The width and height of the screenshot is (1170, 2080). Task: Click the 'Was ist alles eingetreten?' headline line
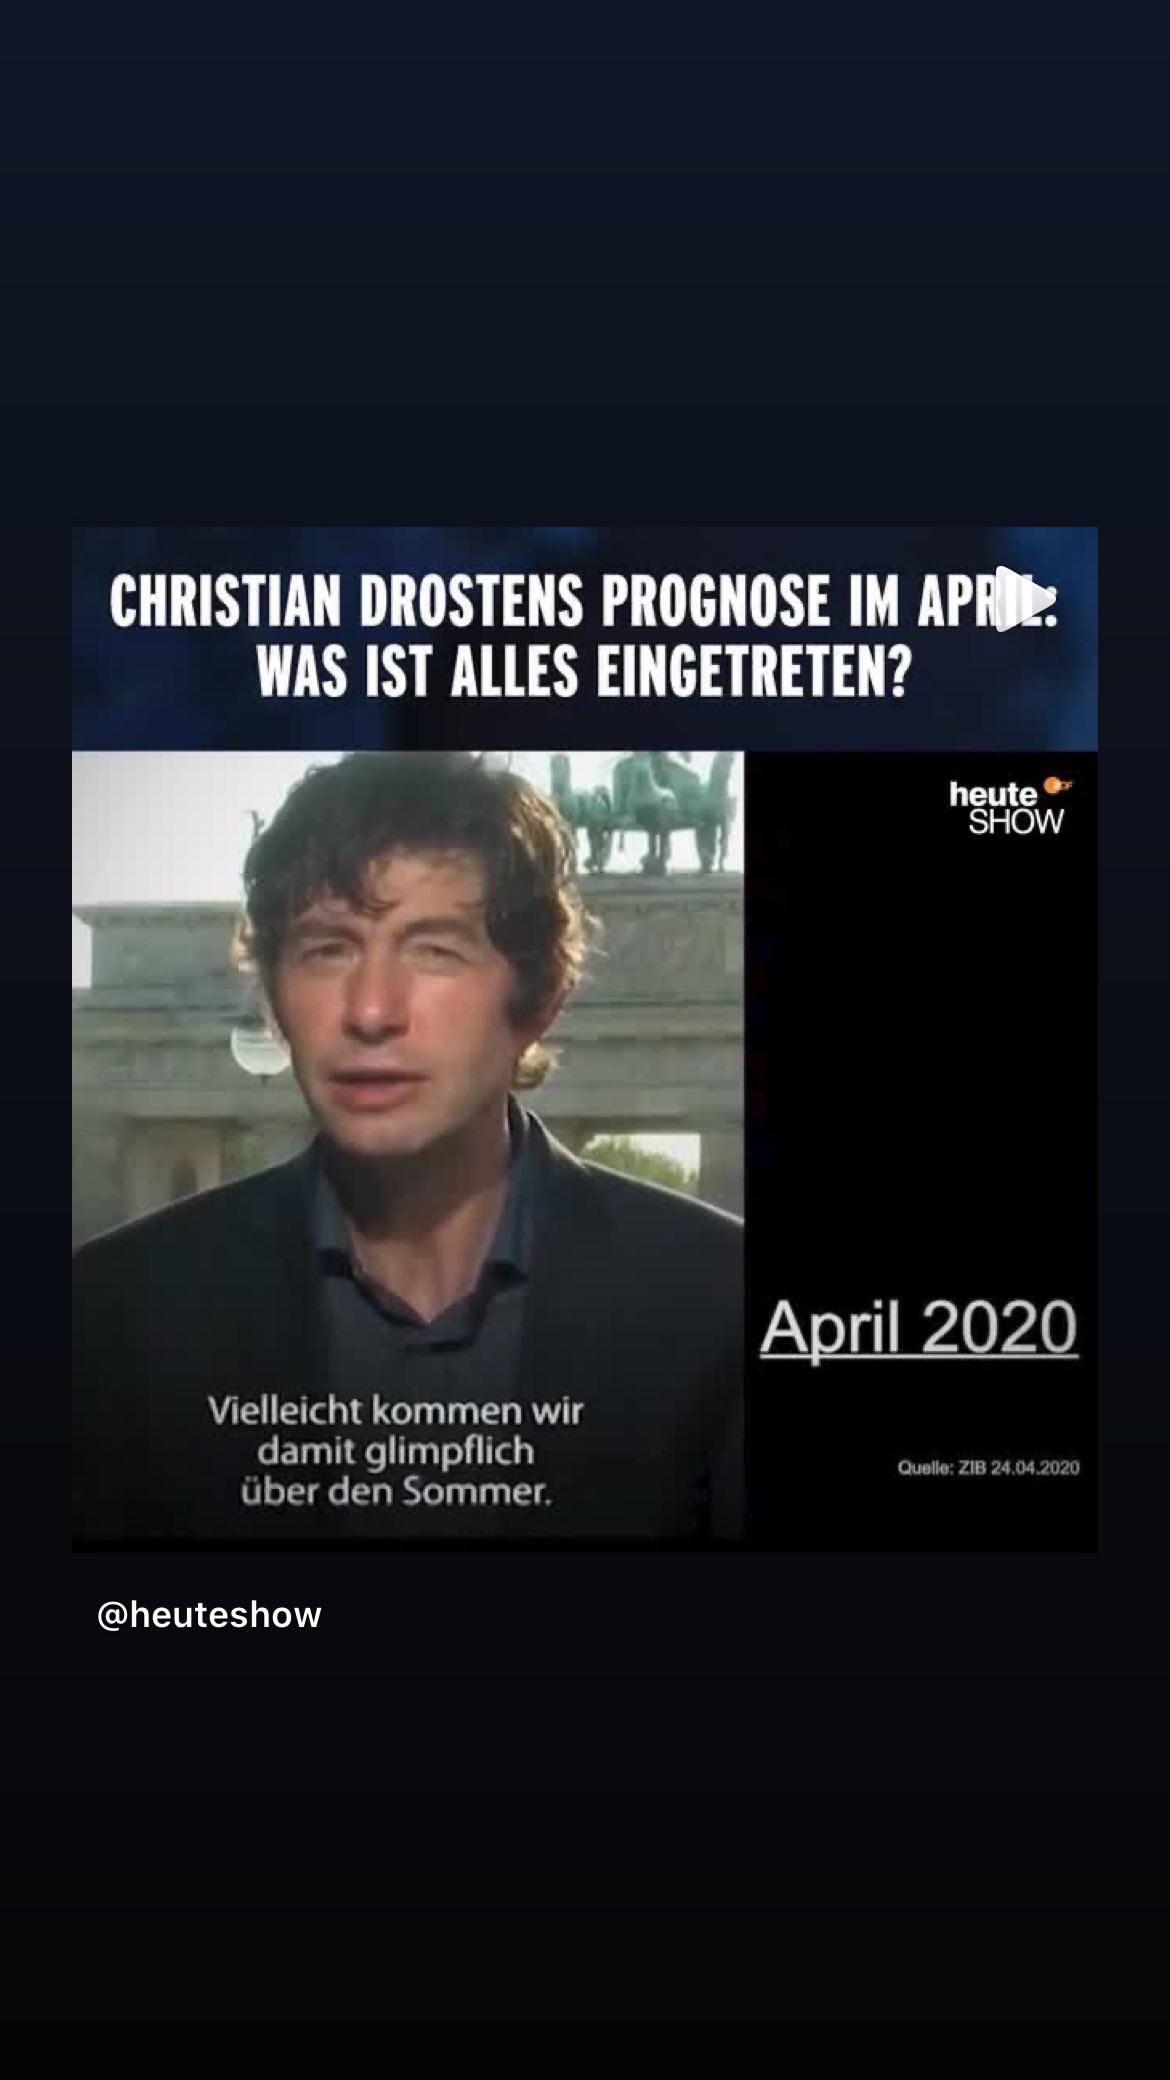[x=584, y=671]
